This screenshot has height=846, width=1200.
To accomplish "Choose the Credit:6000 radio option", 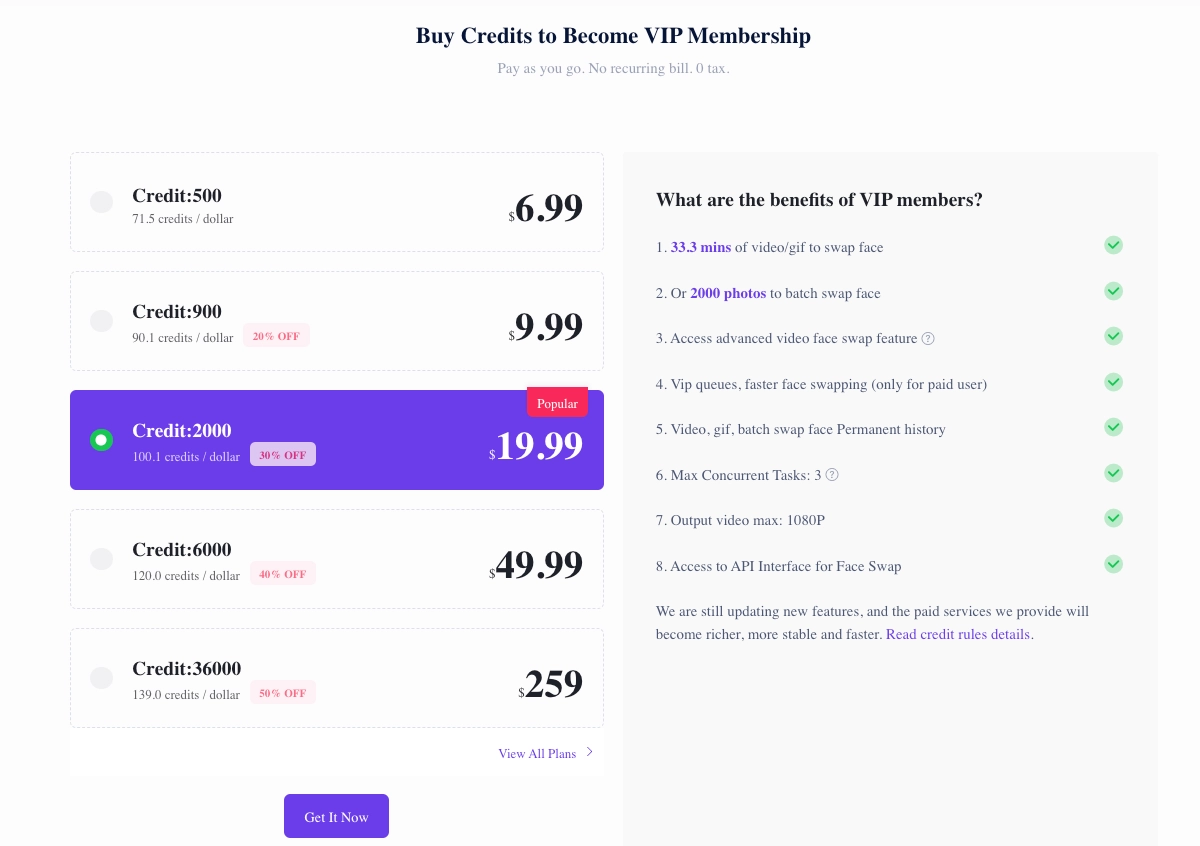I will pos(101,559).
